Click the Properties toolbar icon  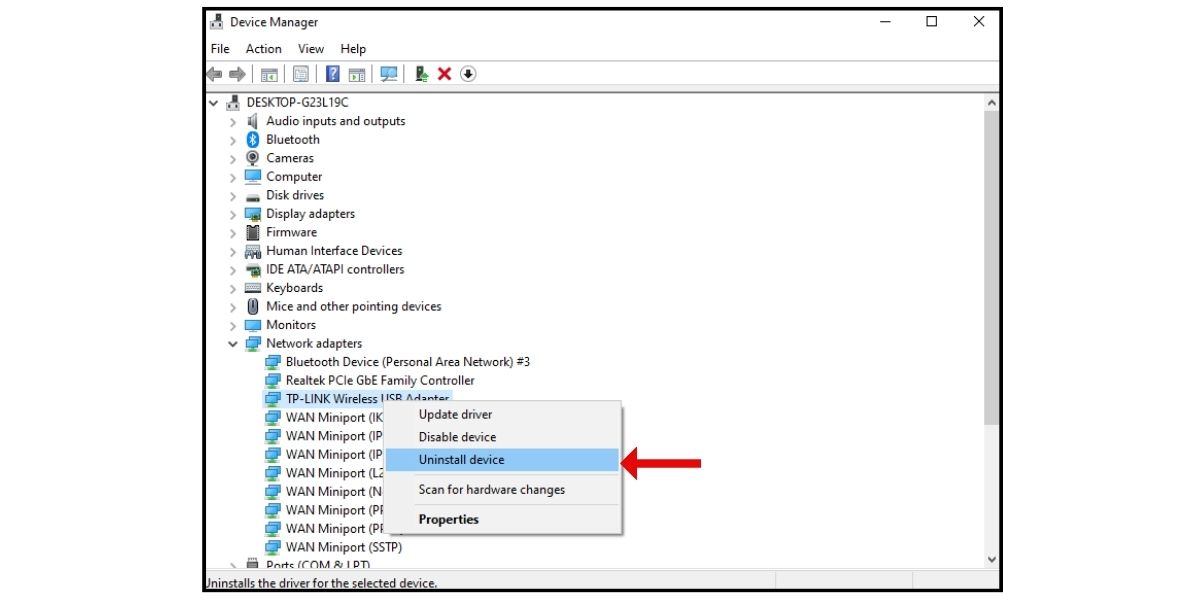click(301, 73)
